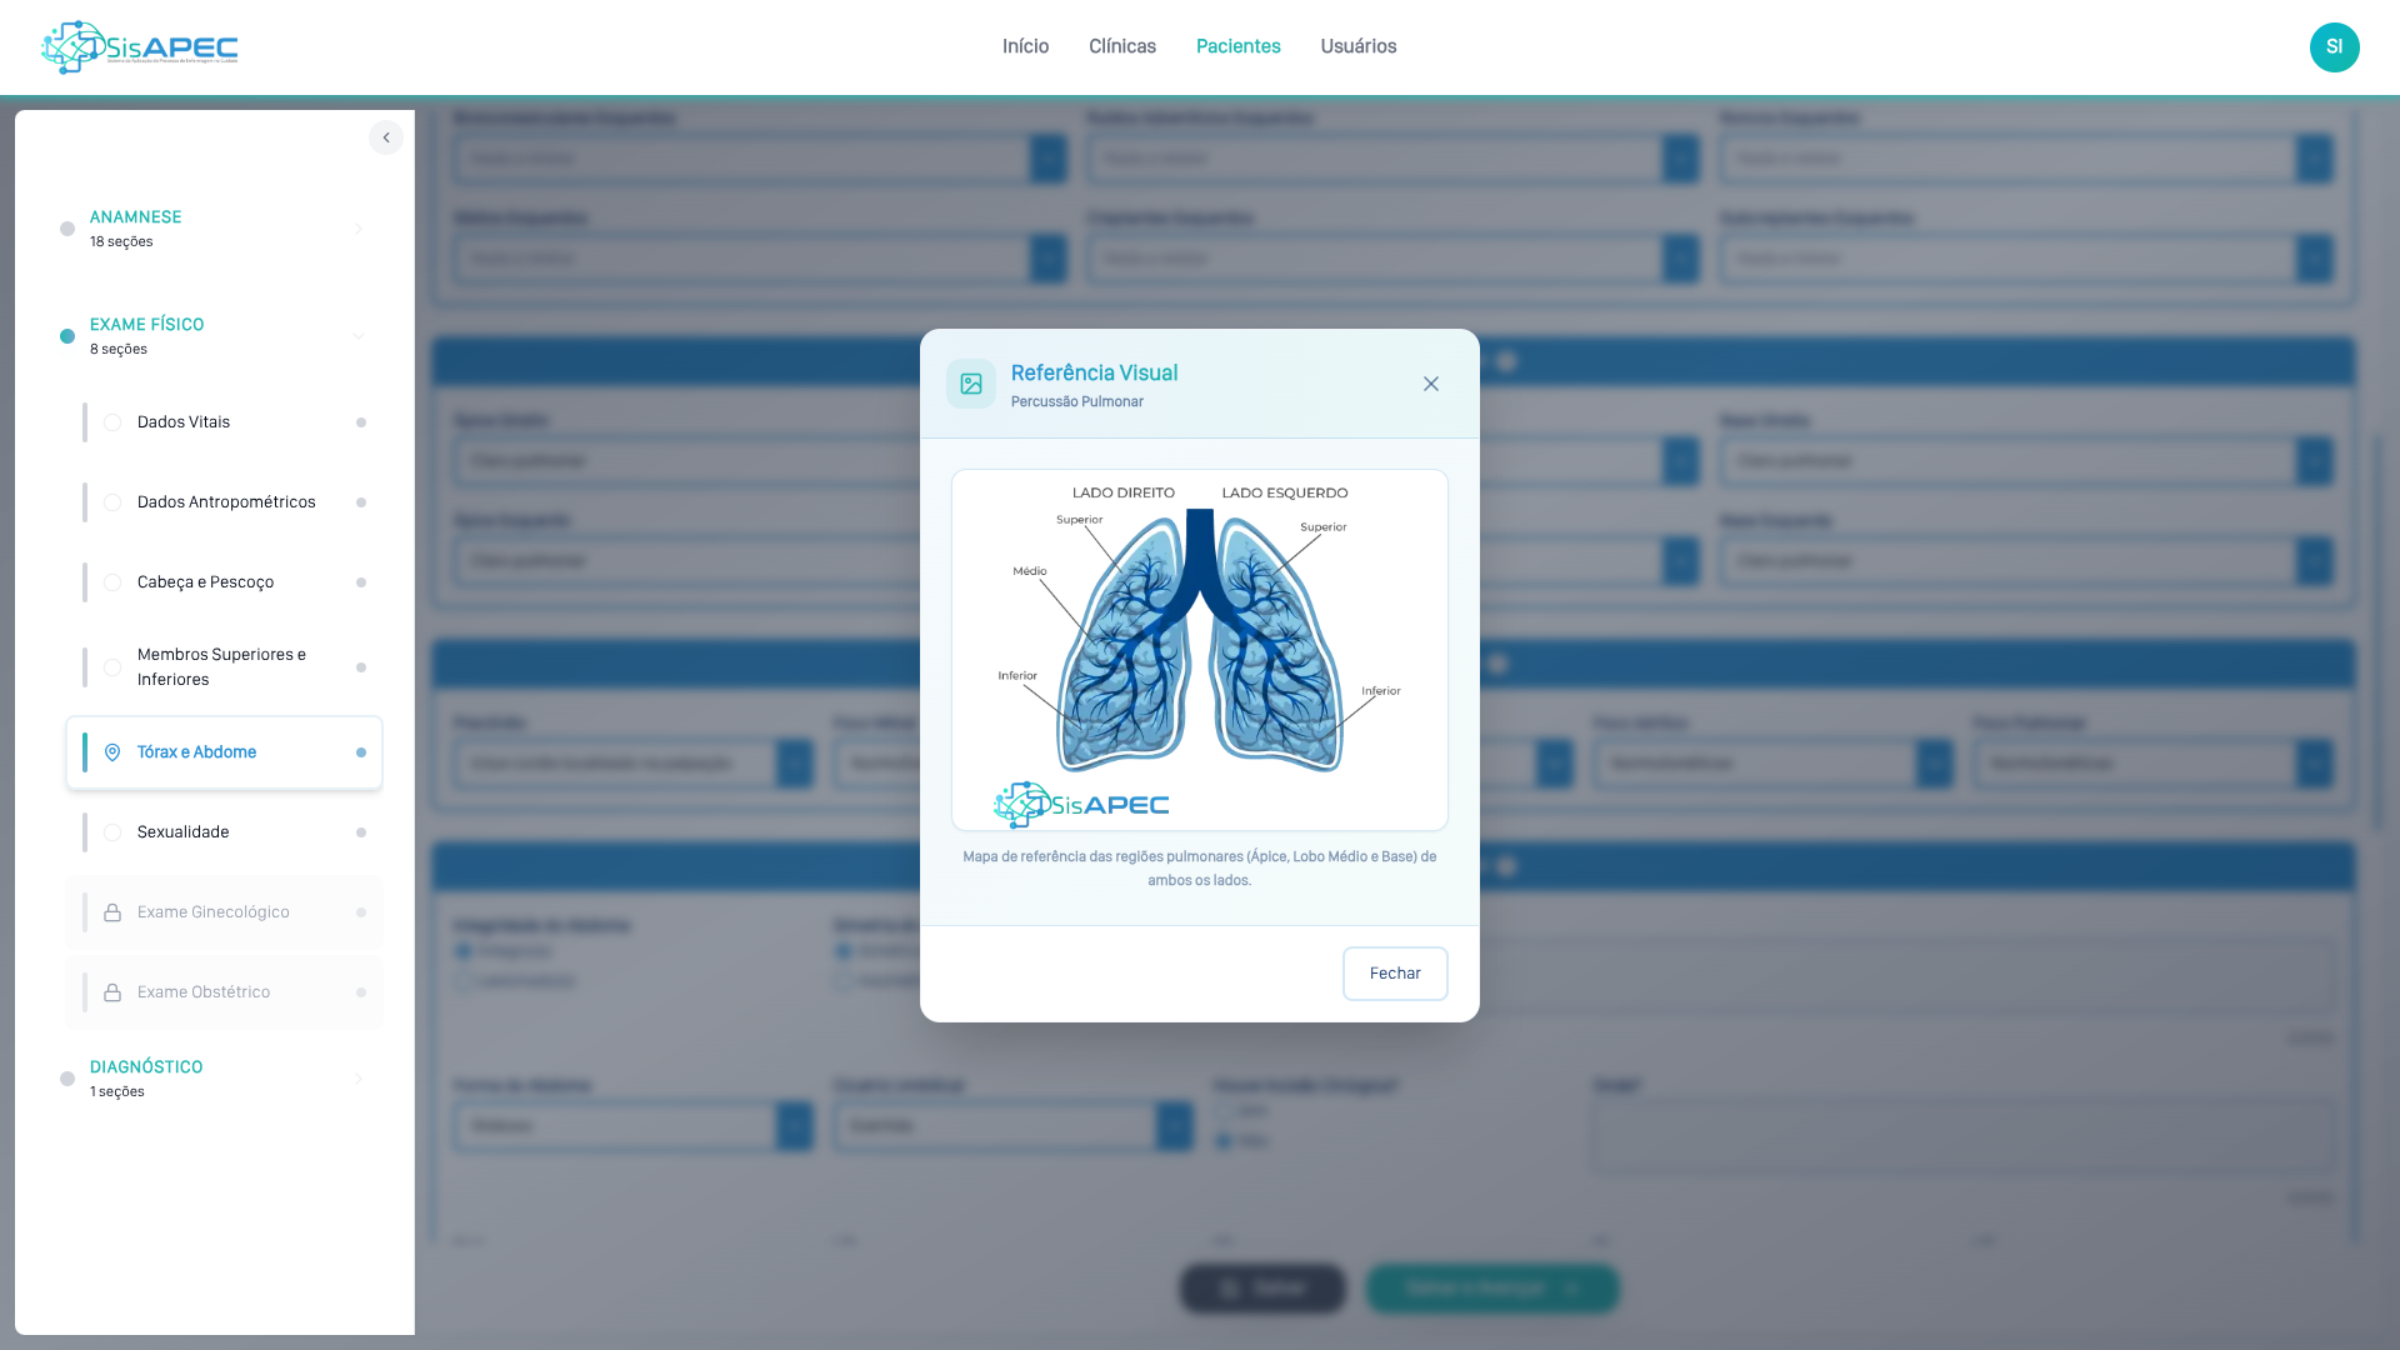The width and height of the screenshot is (2400, 1350).
Task: Collapse the sidebar with the chevron button
Action: click(x=386, y=138)
